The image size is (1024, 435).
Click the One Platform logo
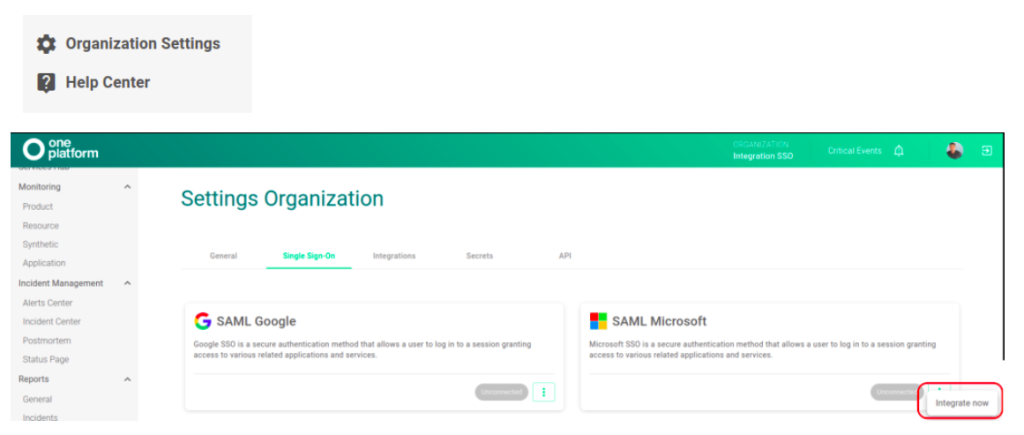pos(61,150)
